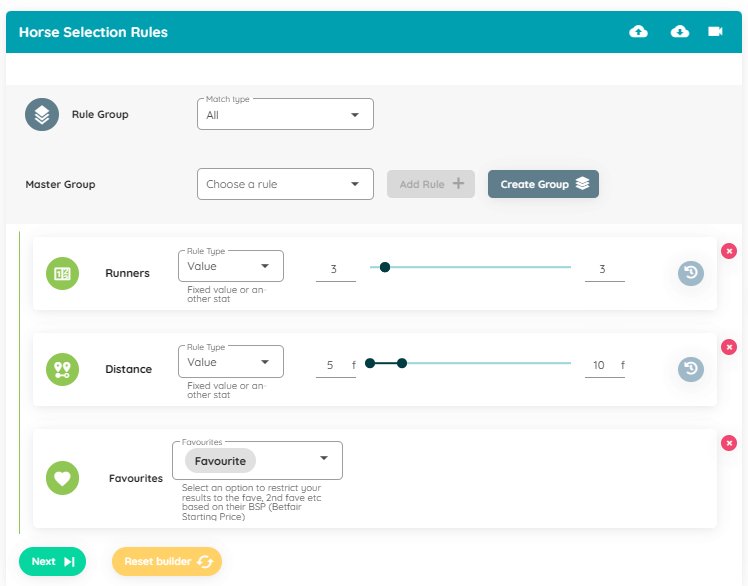
Task: Expand the Choose a rule dropdown
Action: tap(285, 184)
